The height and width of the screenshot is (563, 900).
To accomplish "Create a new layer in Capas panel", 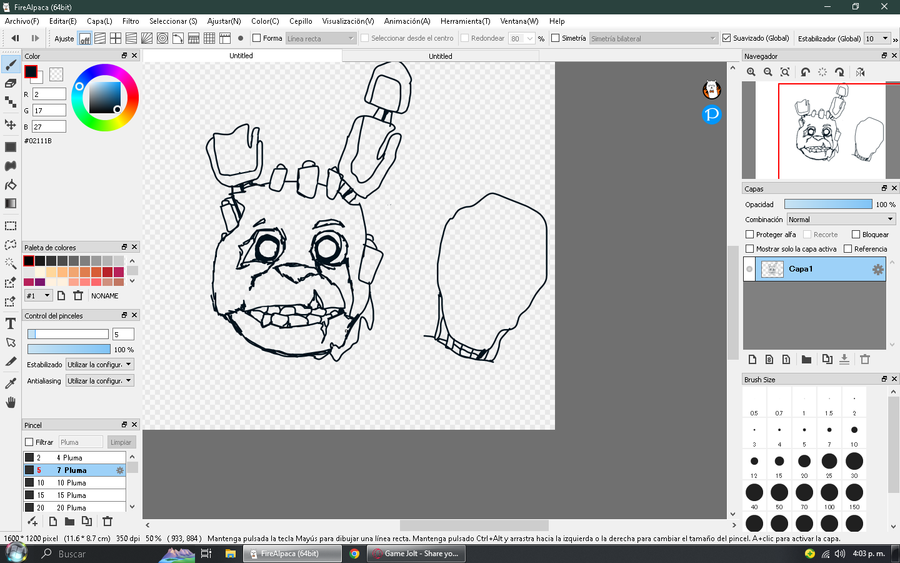I will (752, 359).
